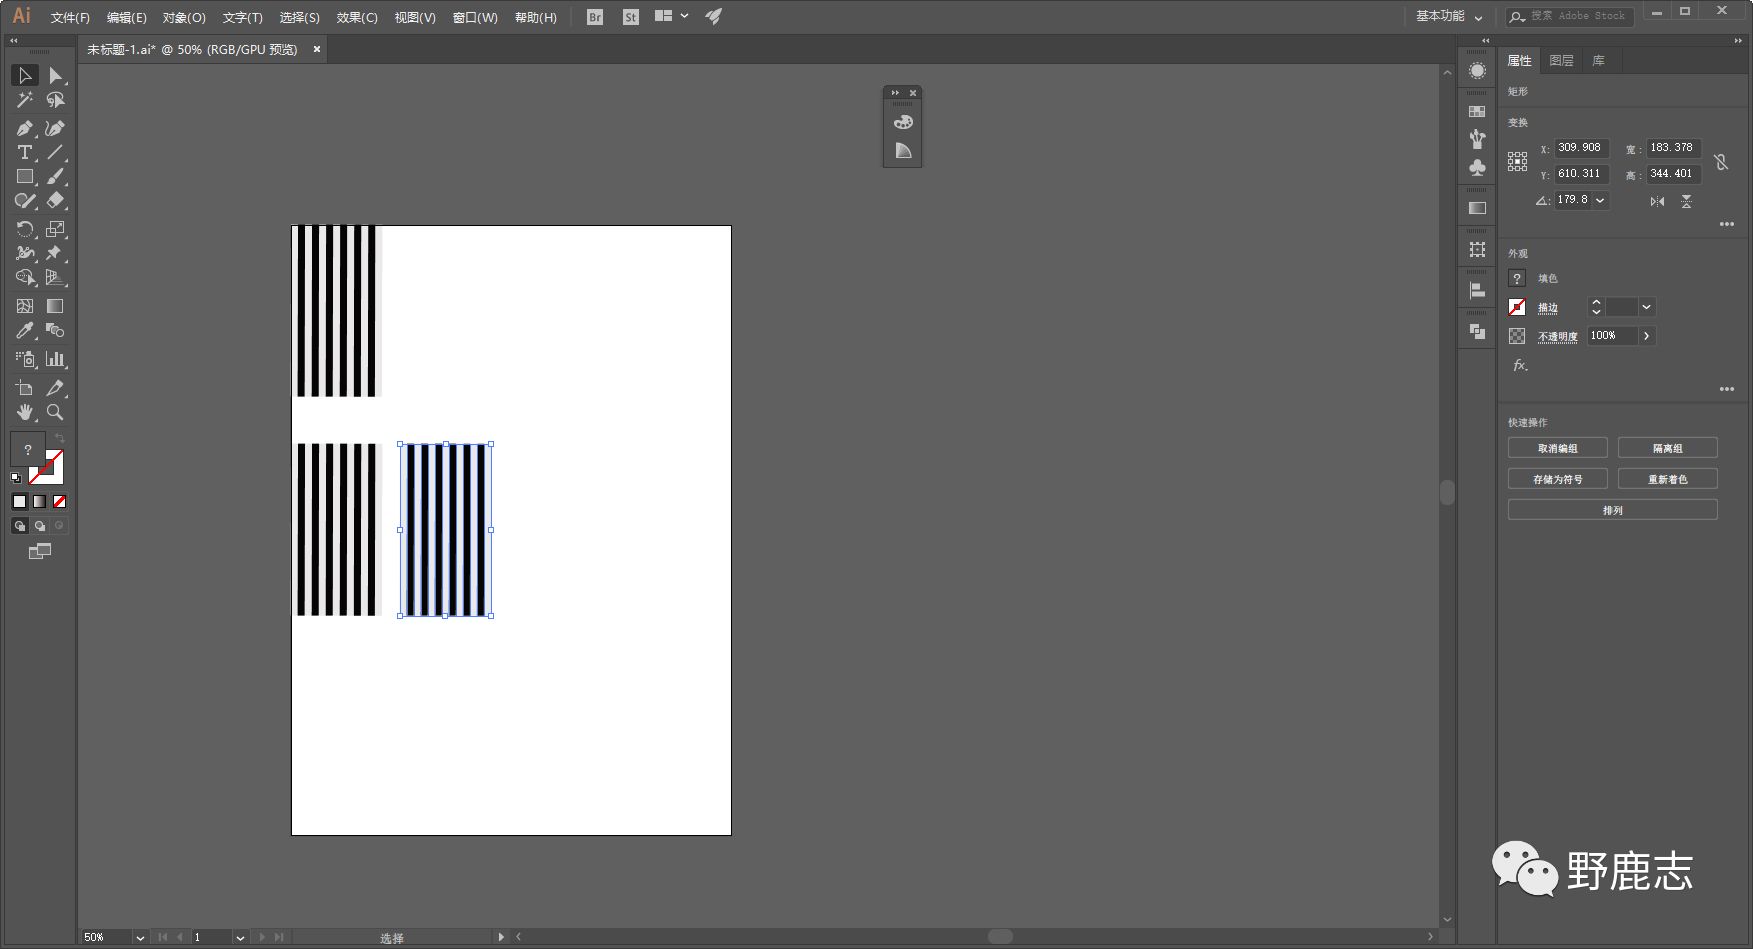Click the stroke color swatch in properties
Screen dimensions: 1753x949
pyautogui.click(x=1517, y=307)
